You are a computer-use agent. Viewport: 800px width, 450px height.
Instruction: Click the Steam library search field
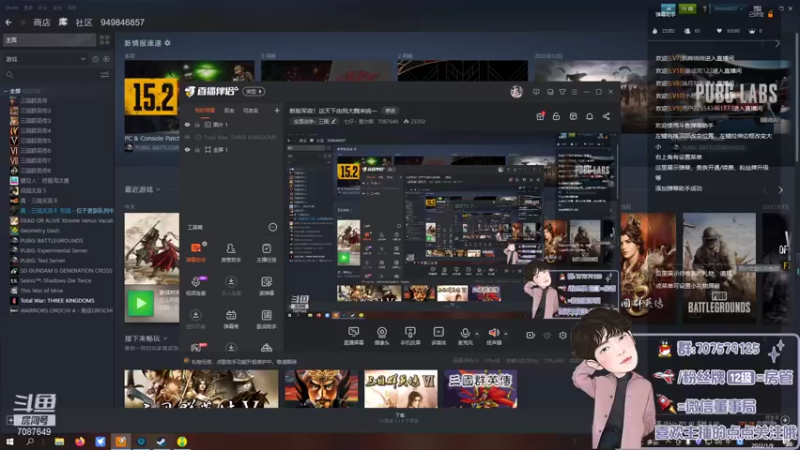51,75
